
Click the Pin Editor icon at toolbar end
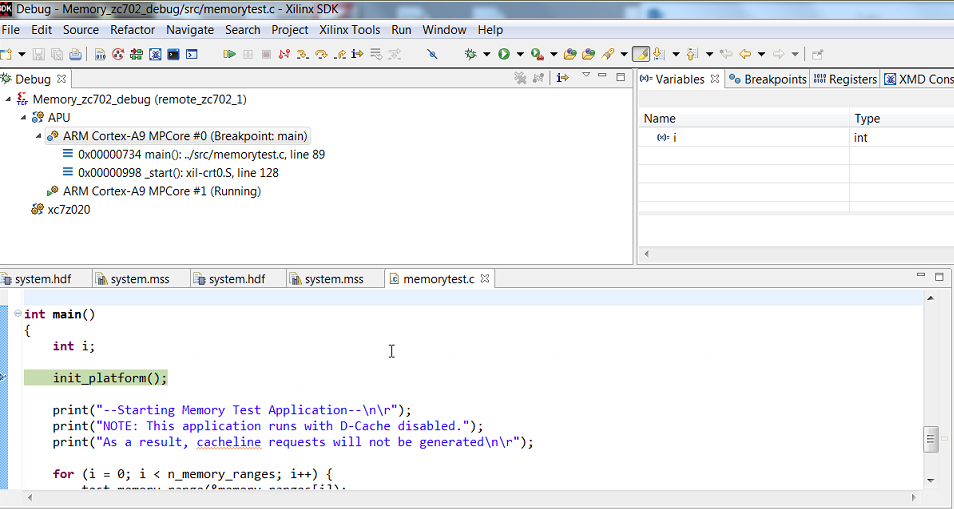point(817,54)
